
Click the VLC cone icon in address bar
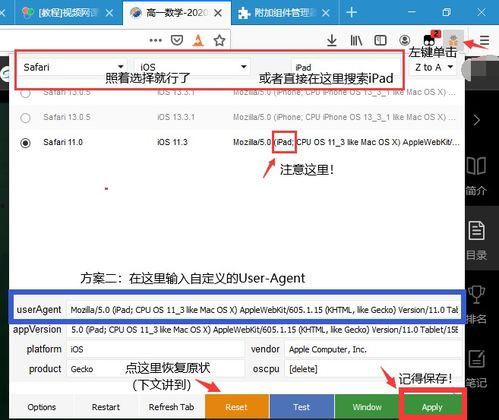pyautogui.click(x=198, y=40)
